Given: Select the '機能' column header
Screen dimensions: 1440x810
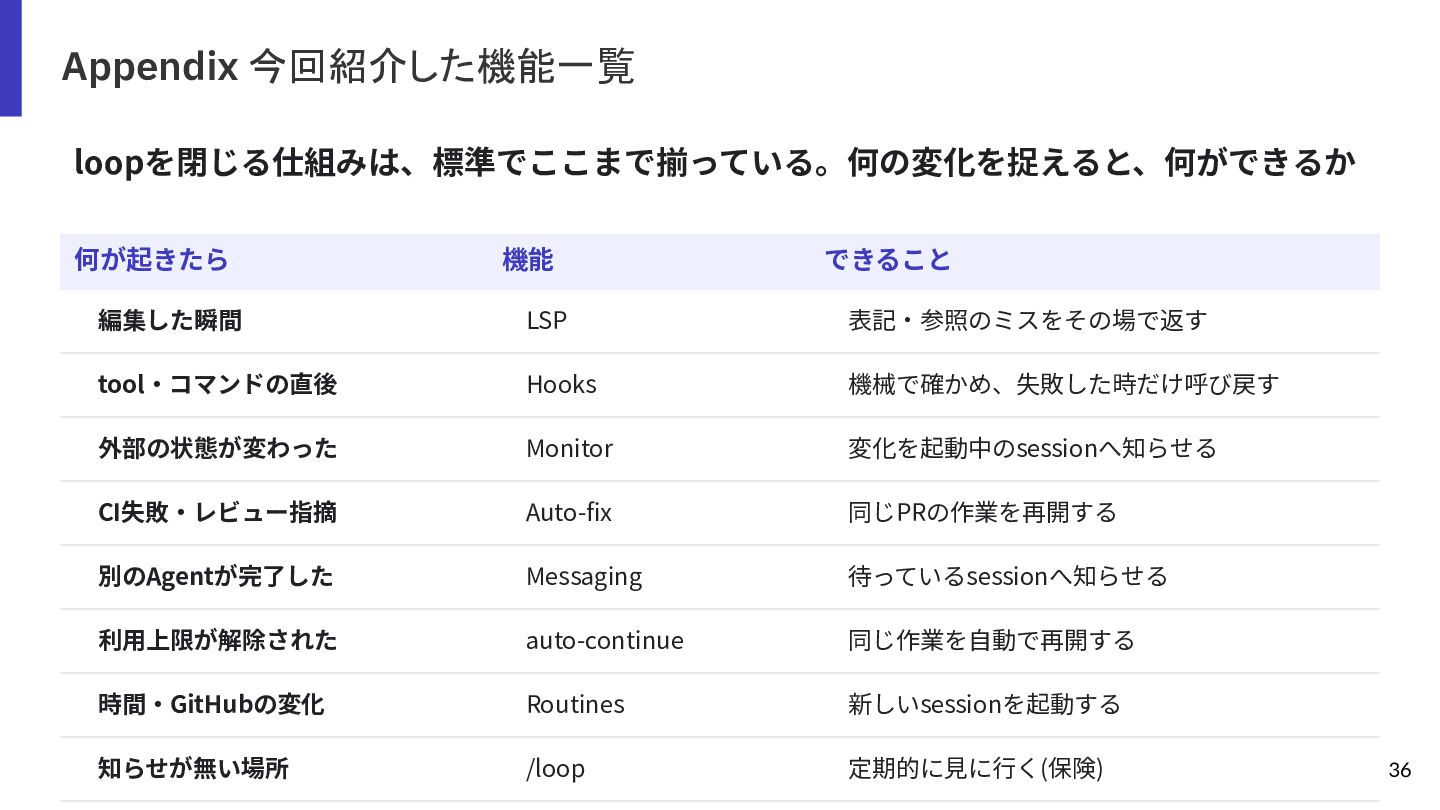Looking at the screenshot, I should click(x=527, y=260).
